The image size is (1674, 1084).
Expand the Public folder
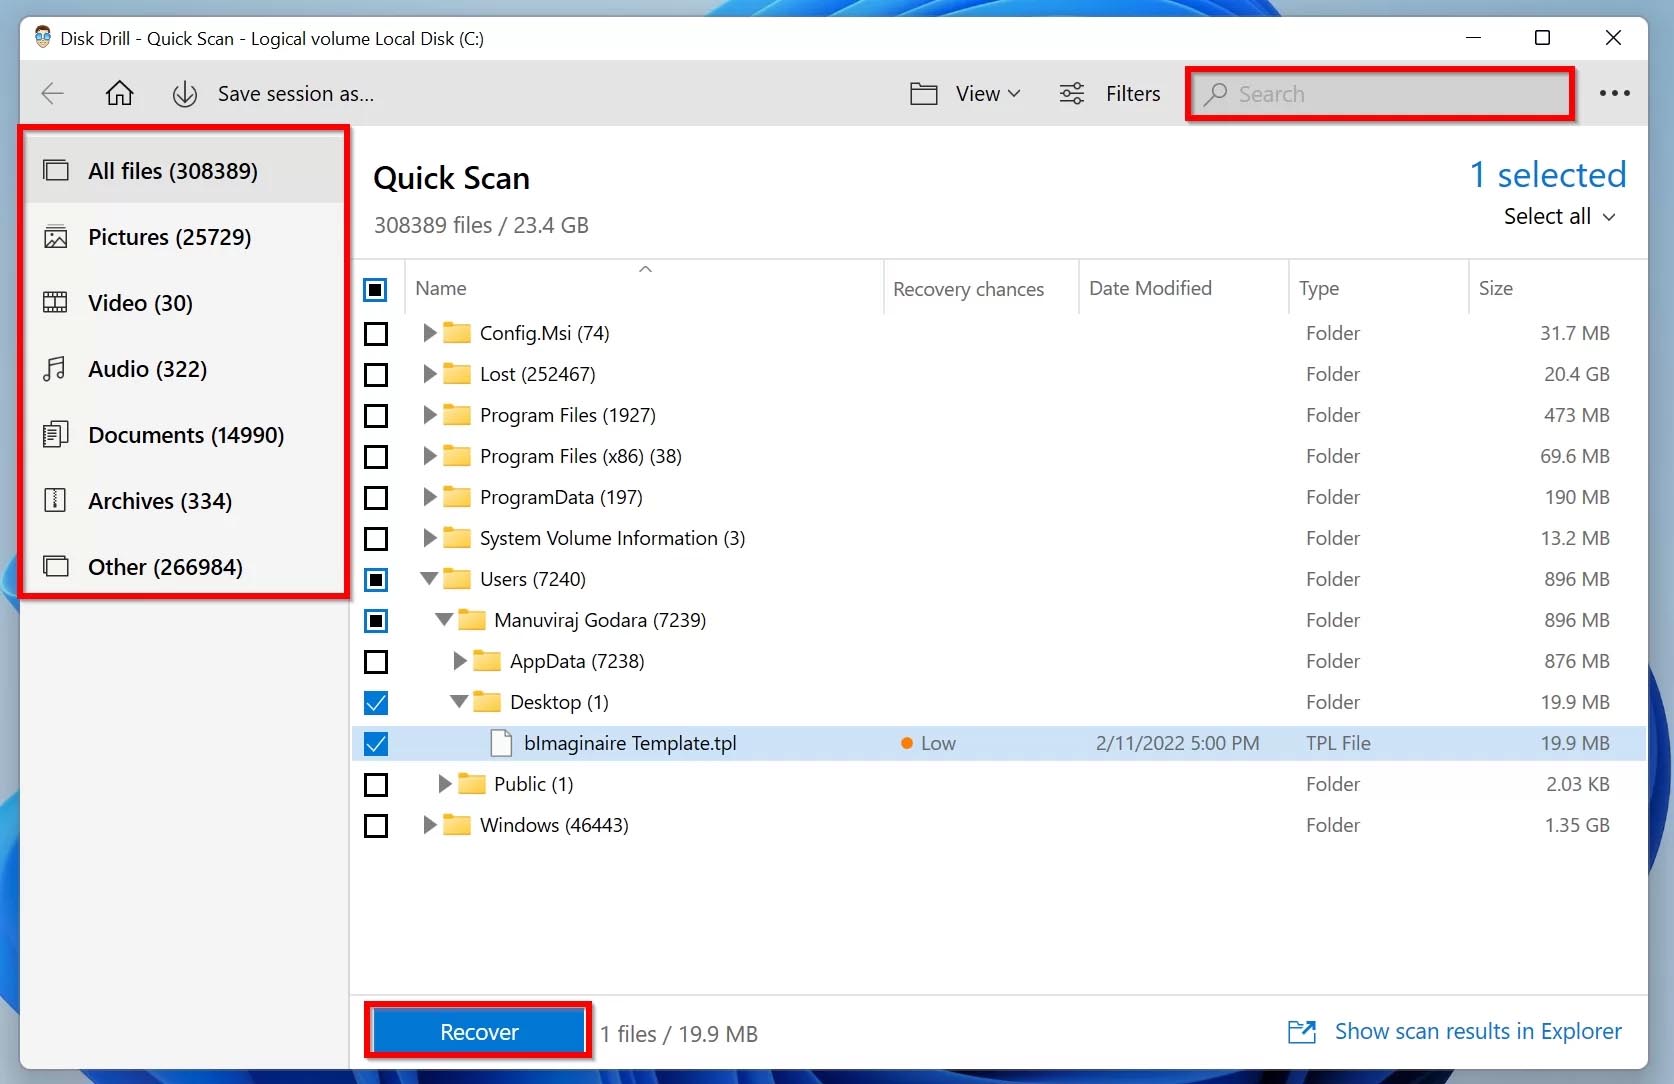pyautogui.click(x=444, y=784)
